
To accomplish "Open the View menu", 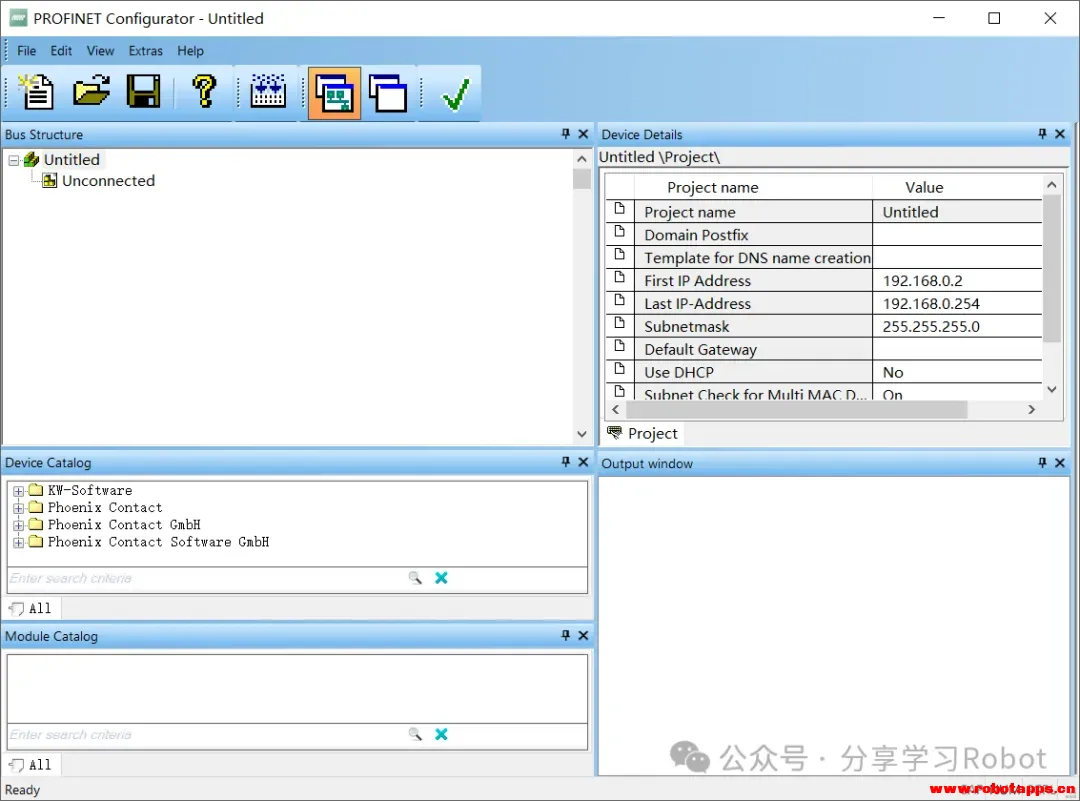I will (100, 51).
